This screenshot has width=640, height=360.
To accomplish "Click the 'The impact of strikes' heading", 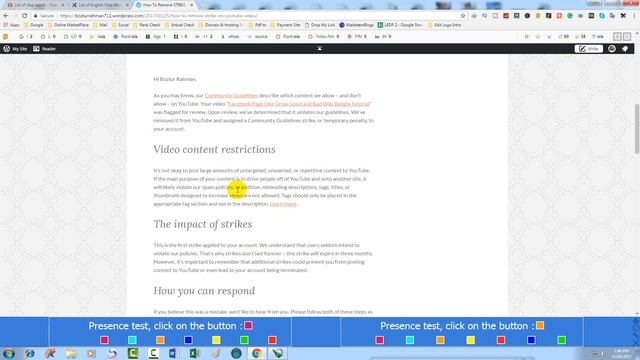I will tap(203, 224).
